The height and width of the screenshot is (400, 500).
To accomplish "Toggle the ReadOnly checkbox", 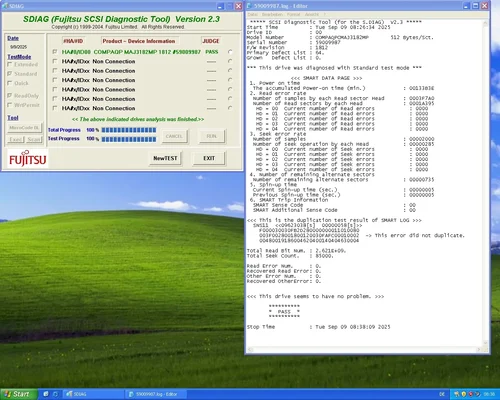I will pos(10,96).
